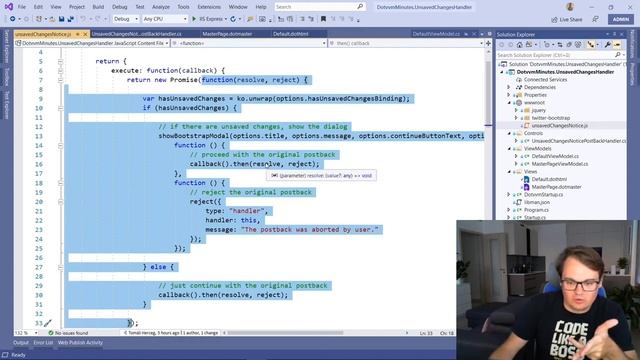This screenshot has width=640, height=360.
Task: Click the title bar Search box
Action: coord(320,7)
